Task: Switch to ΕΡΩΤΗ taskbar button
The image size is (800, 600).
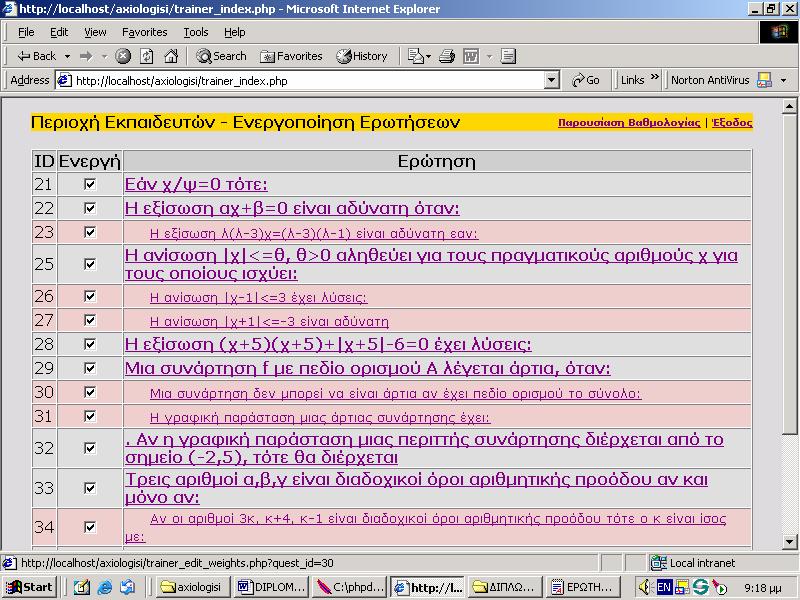Action: [583, 587]
